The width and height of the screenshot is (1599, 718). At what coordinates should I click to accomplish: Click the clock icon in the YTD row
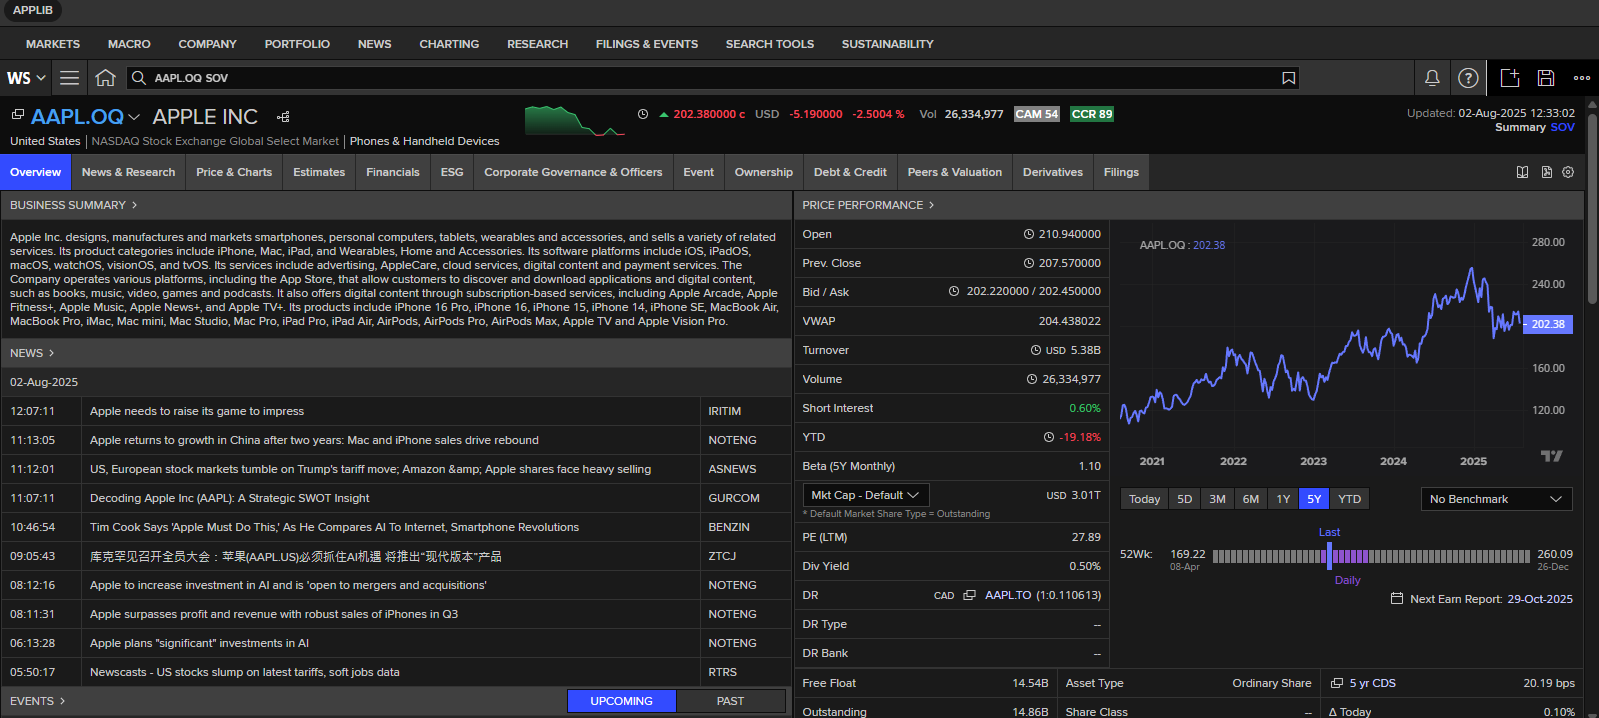[1049, 437]
